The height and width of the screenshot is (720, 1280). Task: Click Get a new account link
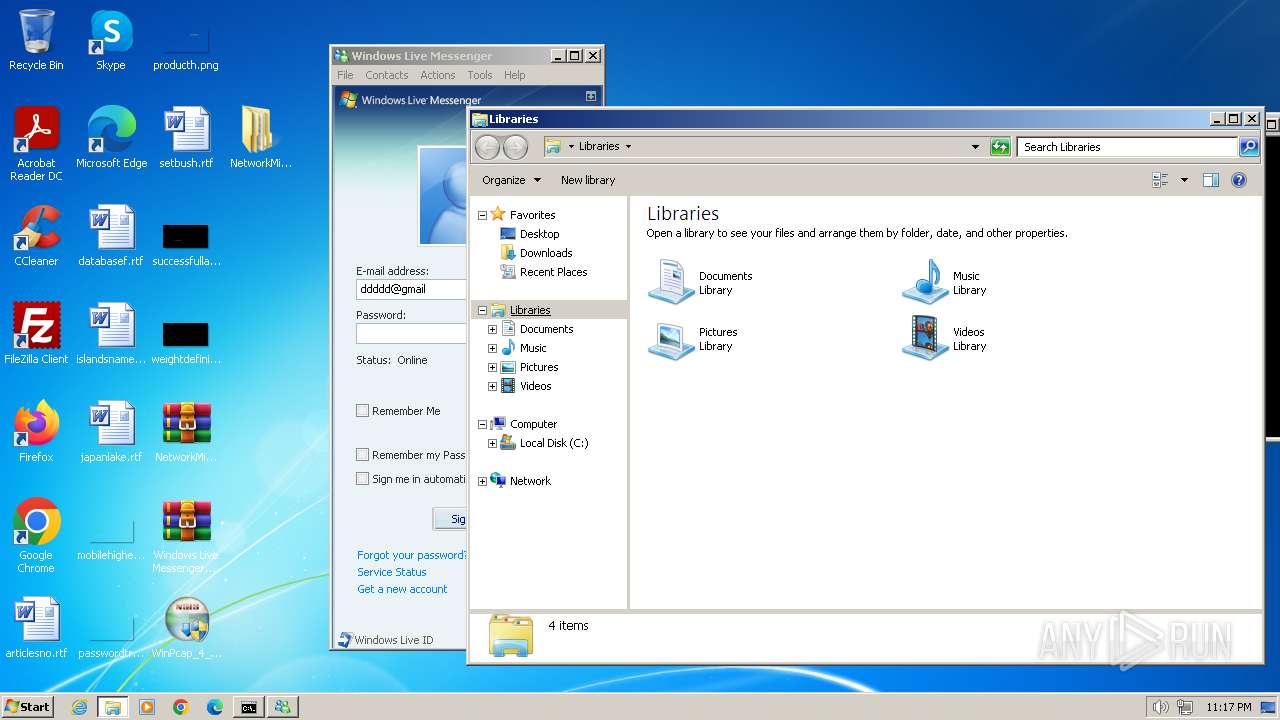tap(402, 589)
